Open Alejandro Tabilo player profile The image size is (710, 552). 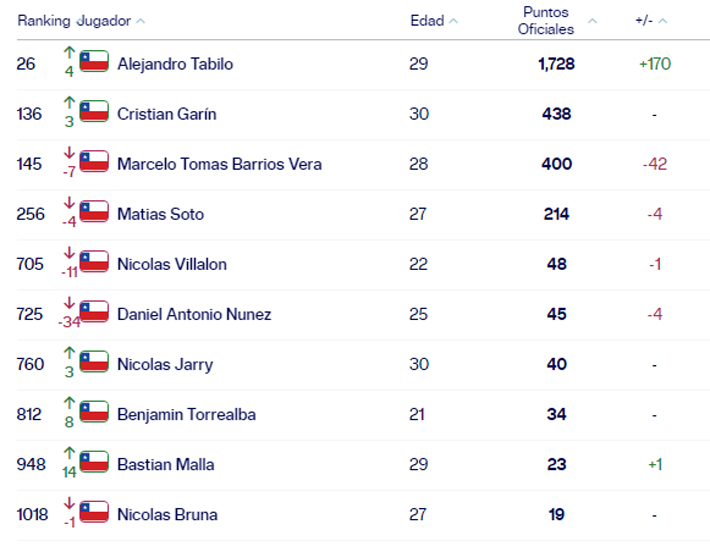[x=175, y=64]
